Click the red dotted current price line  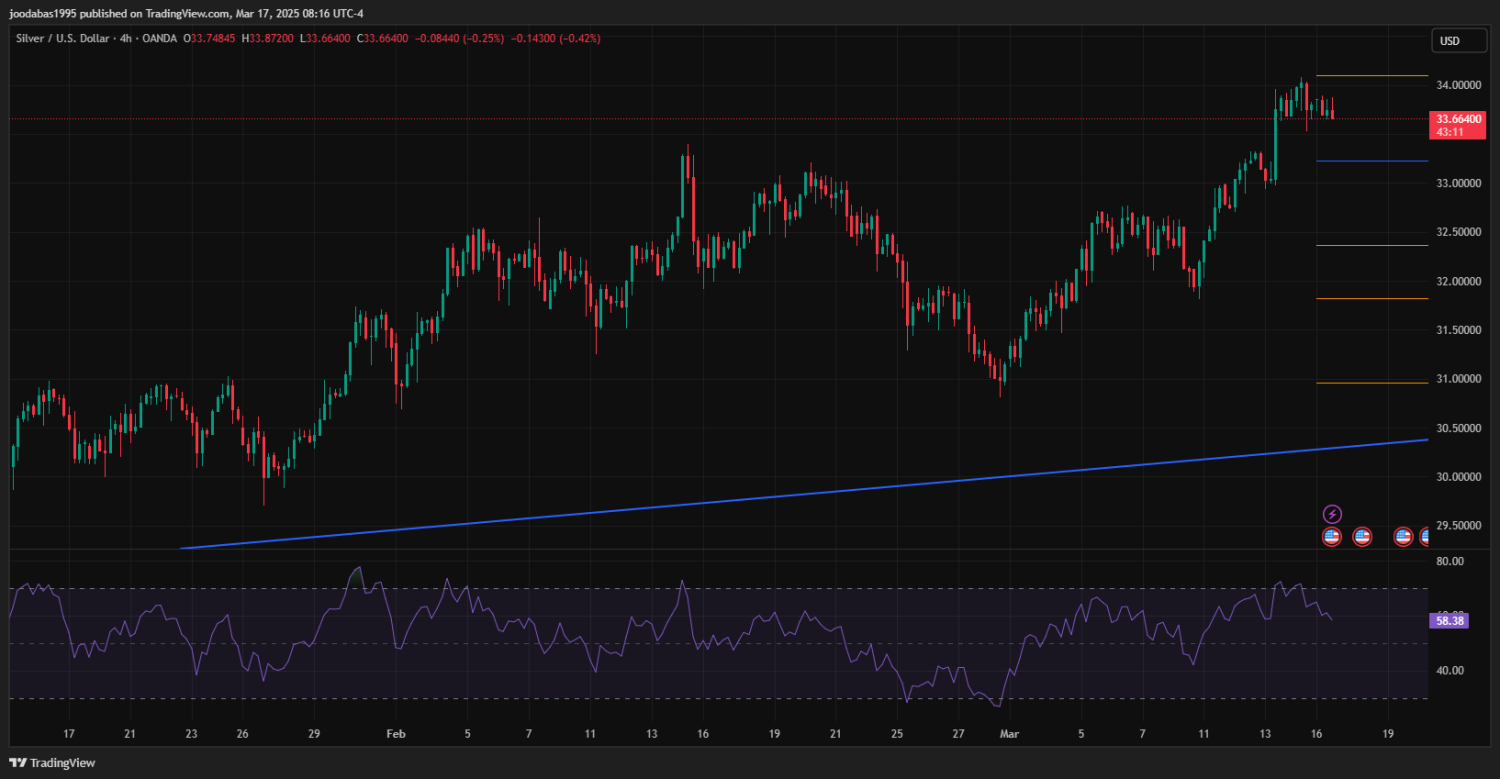click(700, 119)
